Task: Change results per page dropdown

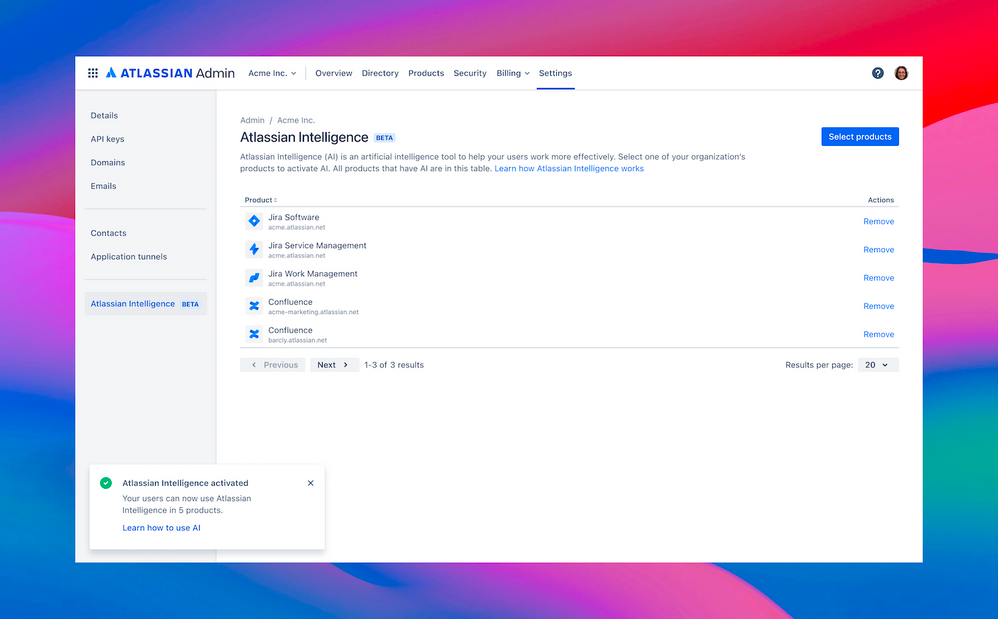Action: (878, 365)
